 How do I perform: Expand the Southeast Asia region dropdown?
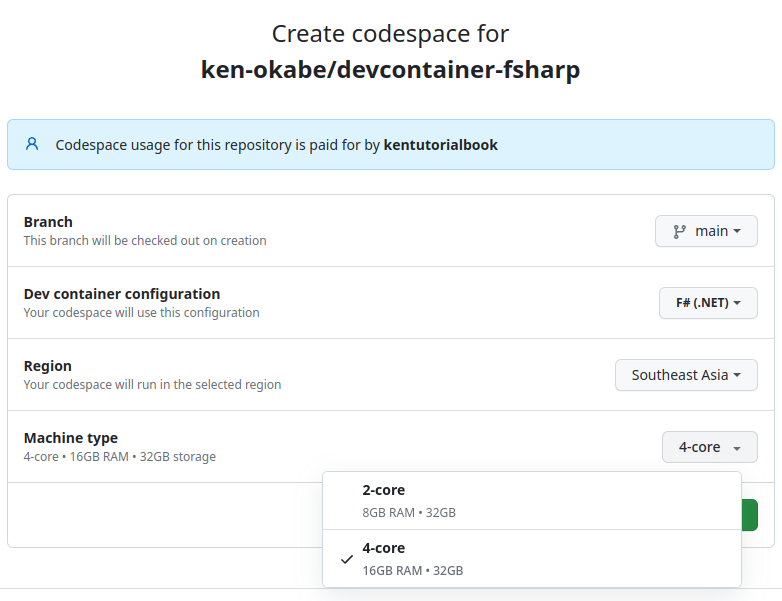coord(685,375)
